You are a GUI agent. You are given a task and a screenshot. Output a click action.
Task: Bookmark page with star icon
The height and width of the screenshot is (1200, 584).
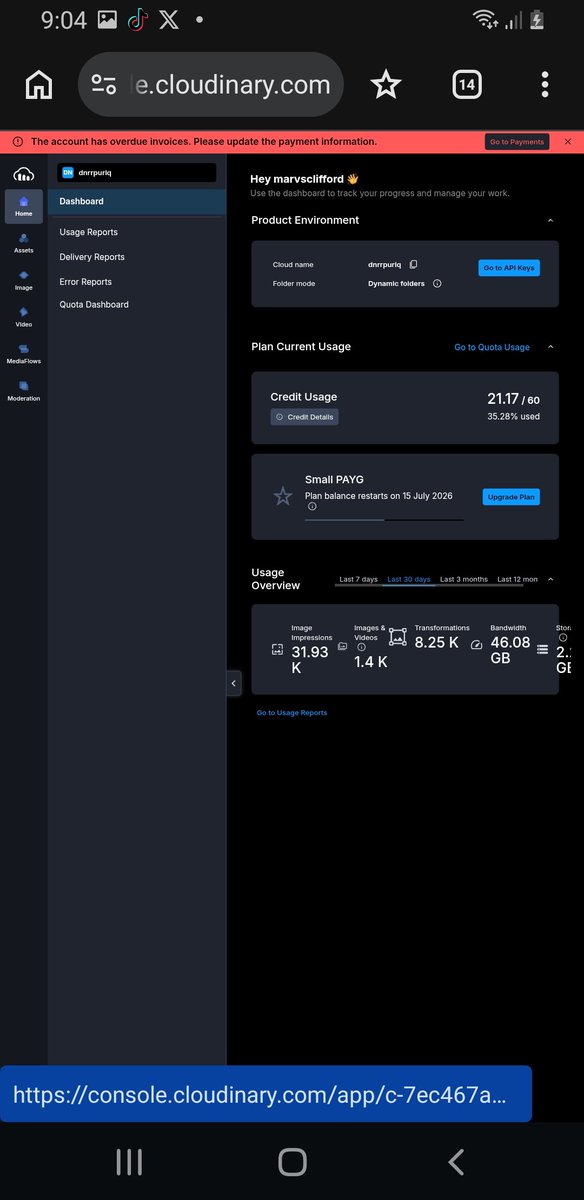(385, 85)
